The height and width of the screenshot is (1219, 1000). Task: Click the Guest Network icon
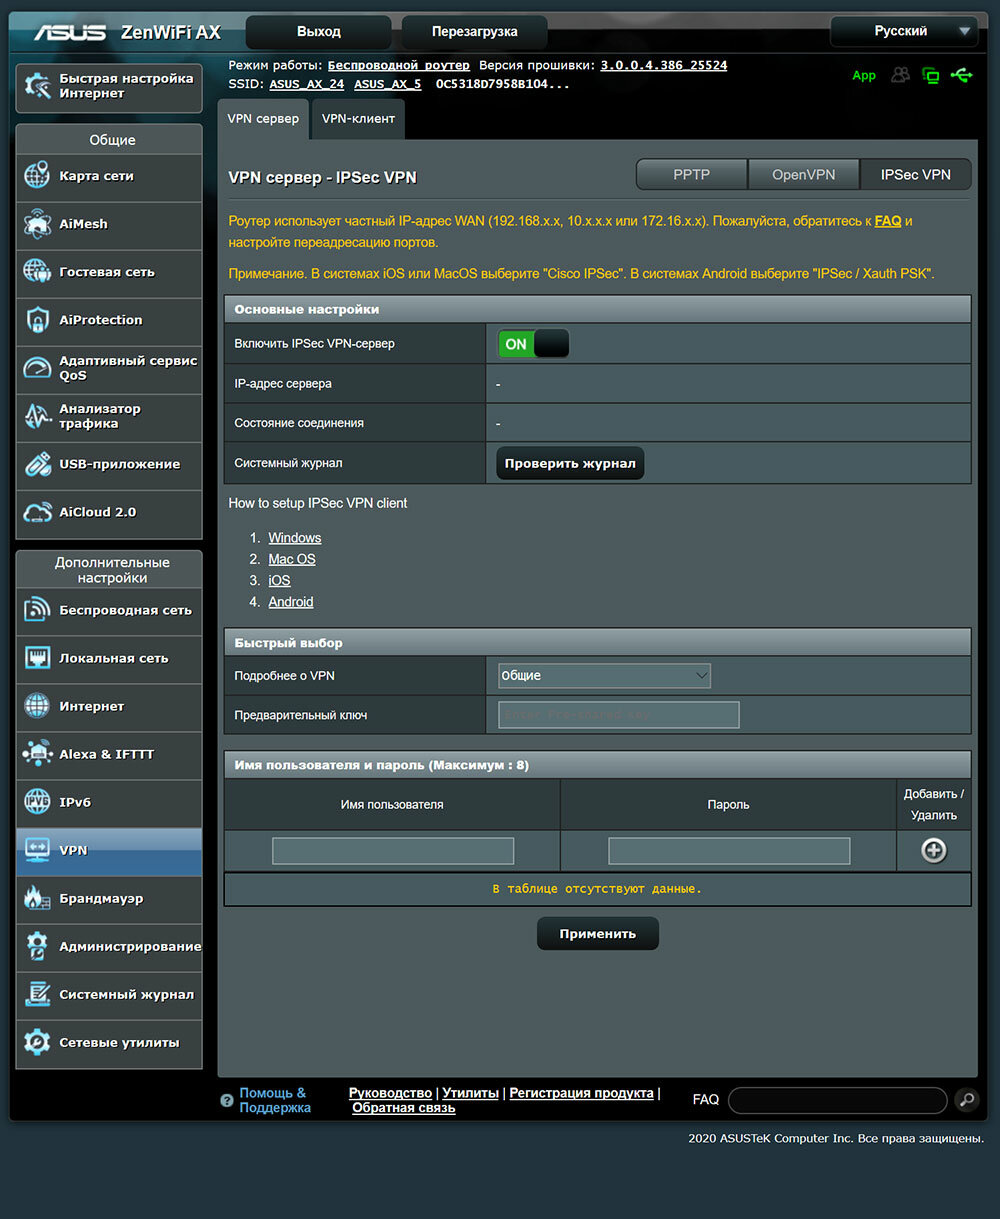pyautogui.click(x=37, y=272)
